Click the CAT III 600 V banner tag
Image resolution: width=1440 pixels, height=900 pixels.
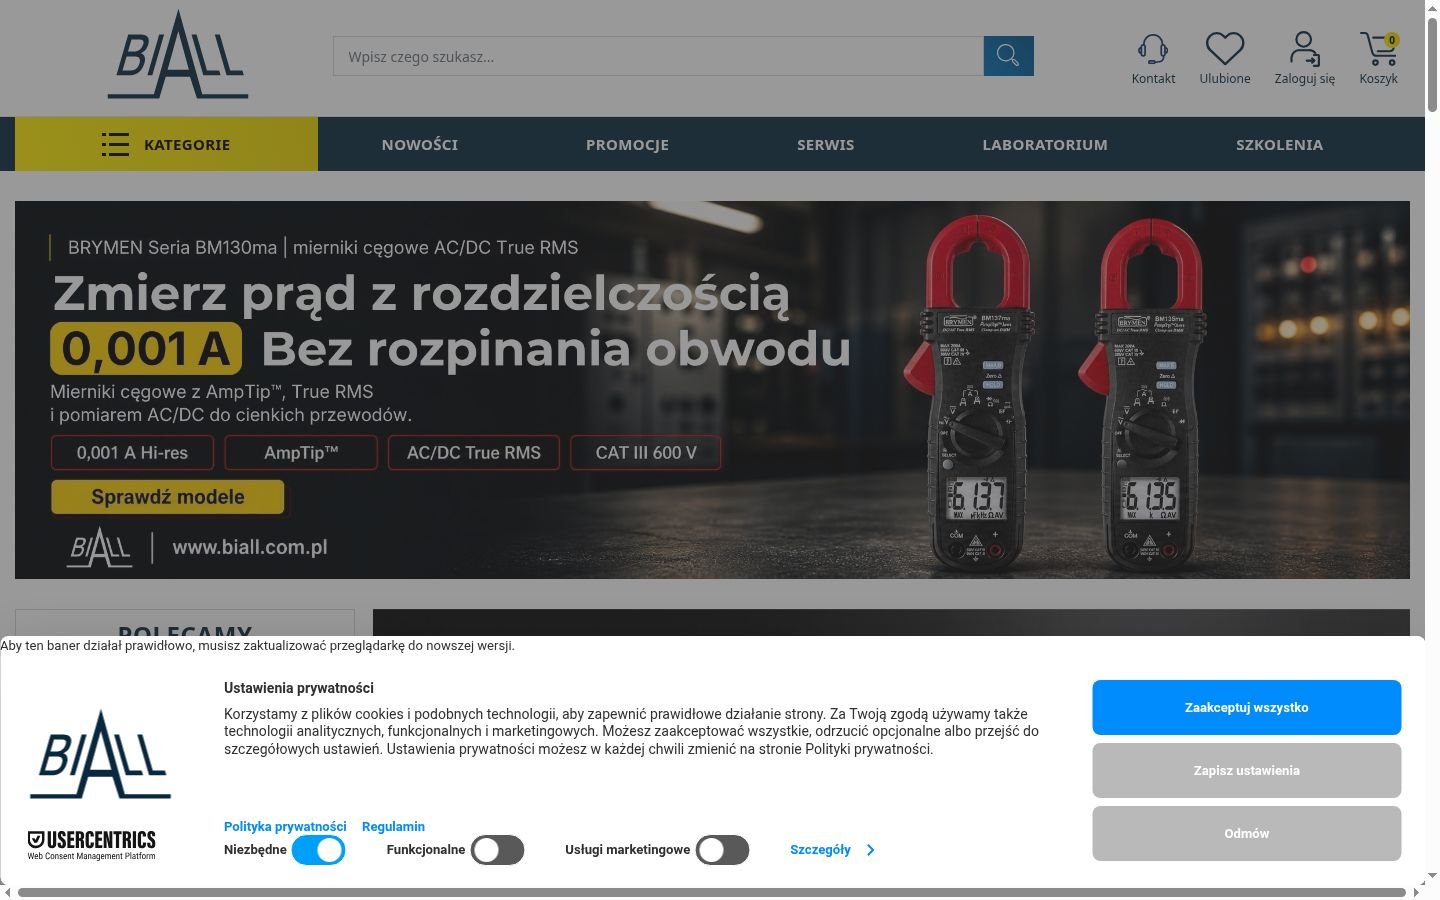(646, 453)
